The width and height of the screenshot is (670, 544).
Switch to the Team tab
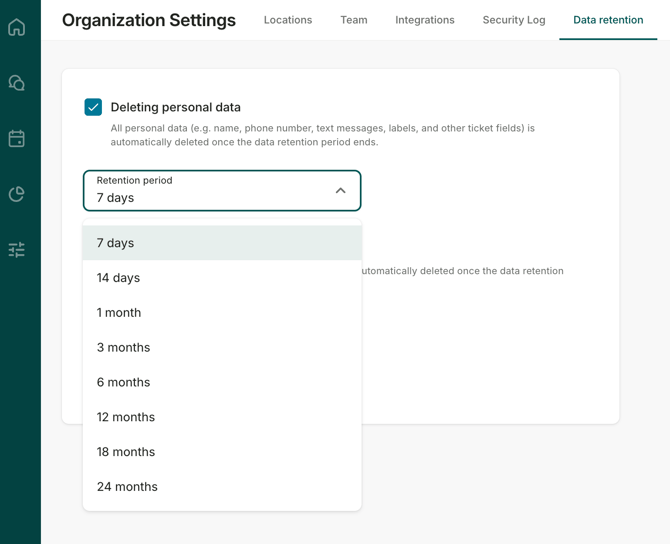tap(354, 20)
